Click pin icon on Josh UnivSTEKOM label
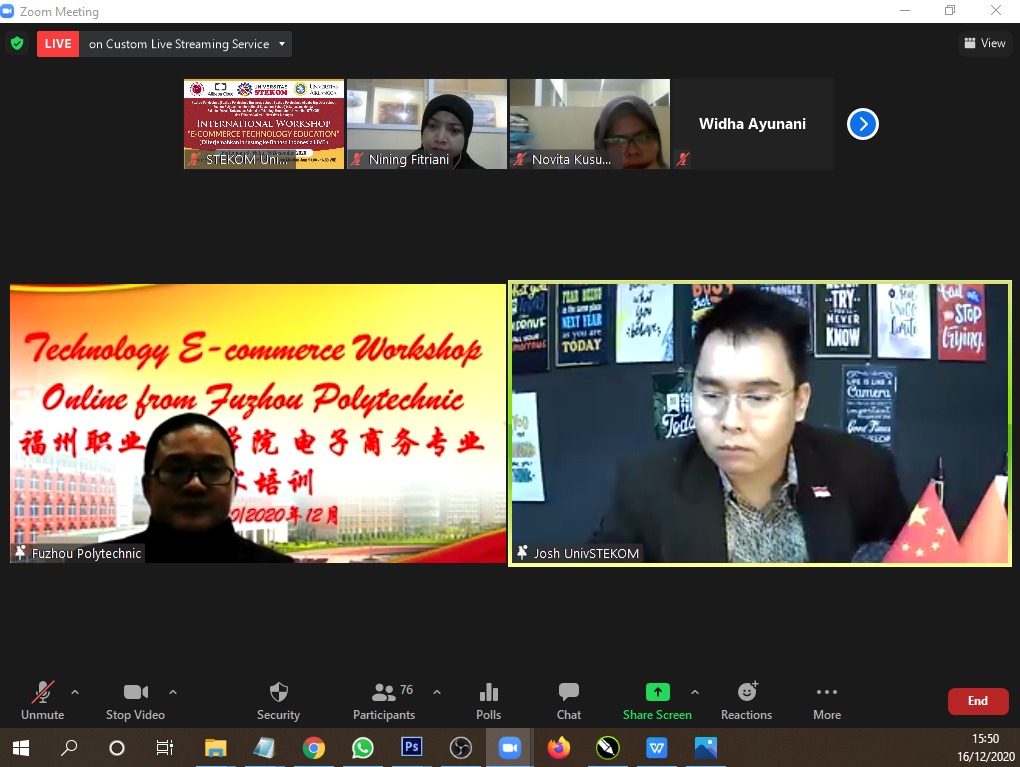This screenshot has width=1020, height=767. pos(522,553)
